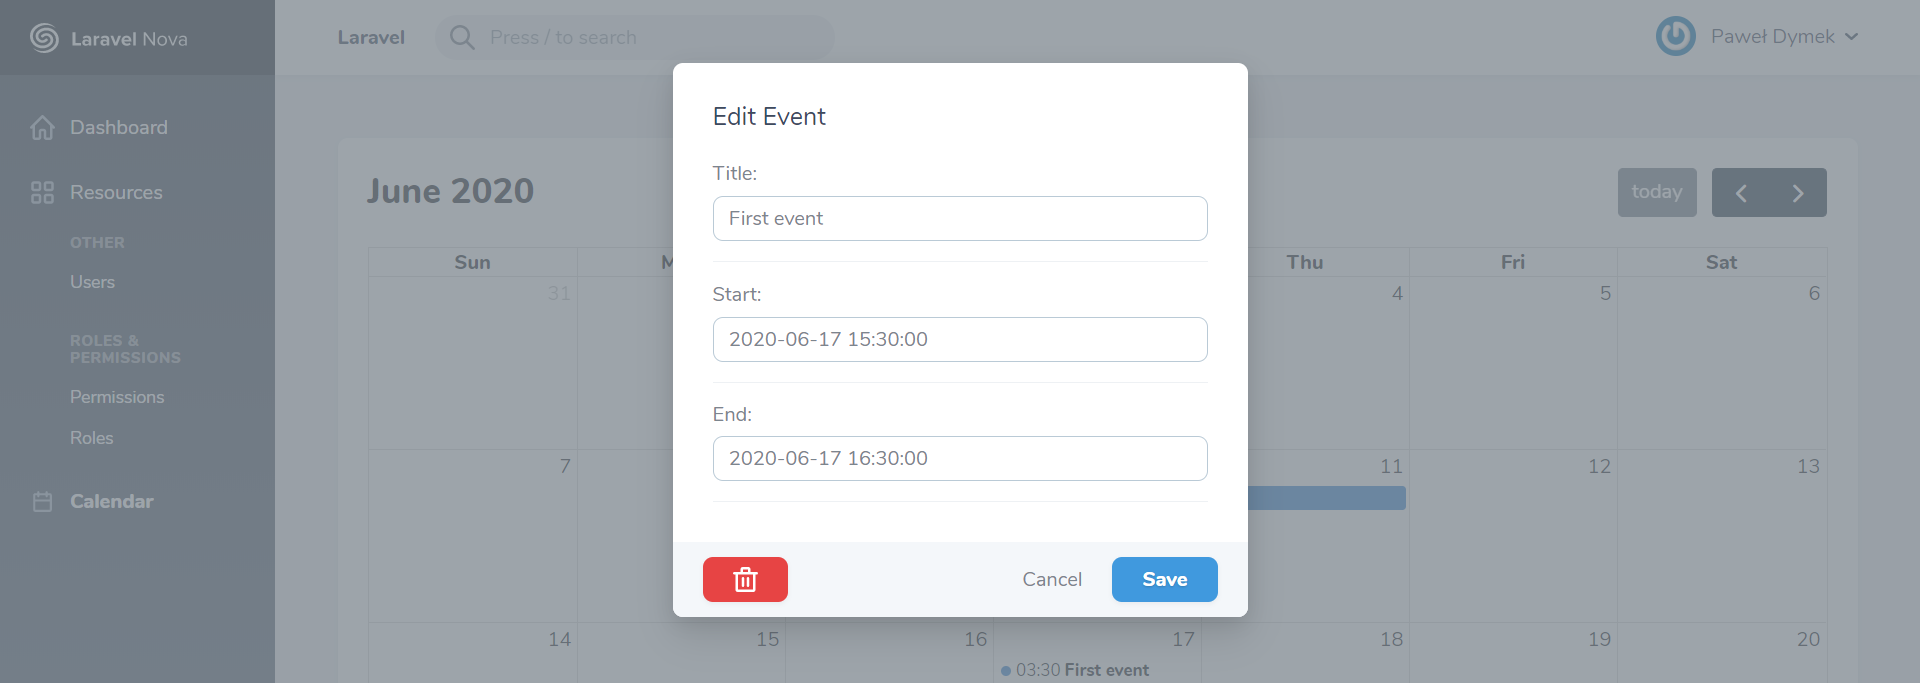Cancel the Edit Event dialog
This screenshot has width=1920, height=683.
point(1052,579)
